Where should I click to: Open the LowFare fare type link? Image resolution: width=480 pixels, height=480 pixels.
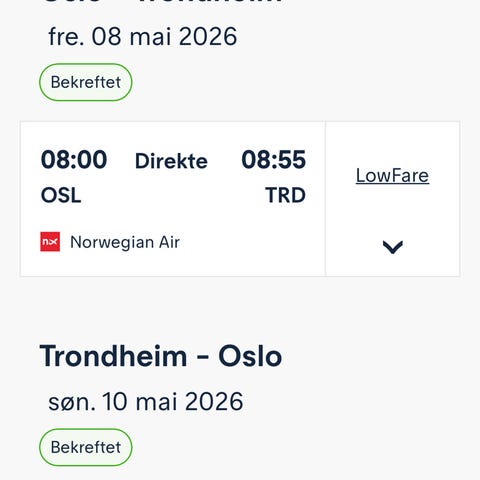(392, 175)
